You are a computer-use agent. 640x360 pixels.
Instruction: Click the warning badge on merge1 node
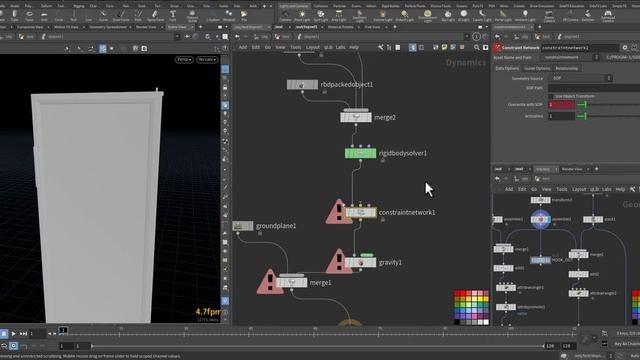point(270,282)
